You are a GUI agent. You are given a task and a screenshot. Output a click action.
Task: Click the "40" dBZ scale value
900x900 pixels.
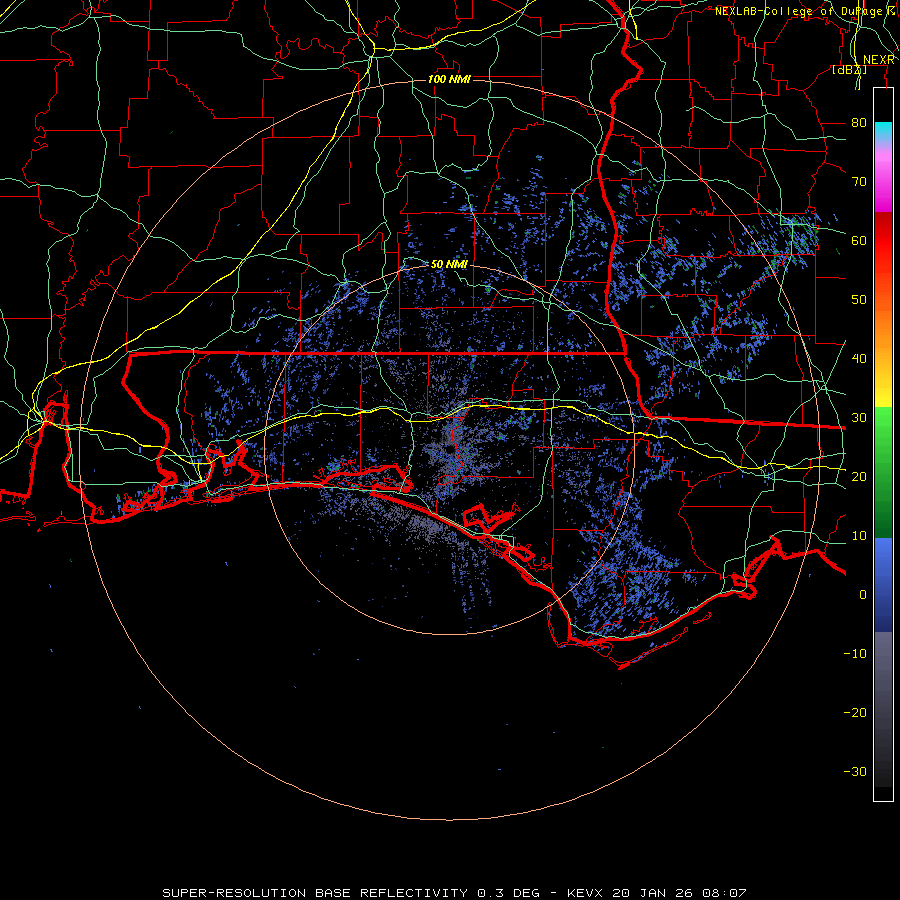[x=859, y=359]
